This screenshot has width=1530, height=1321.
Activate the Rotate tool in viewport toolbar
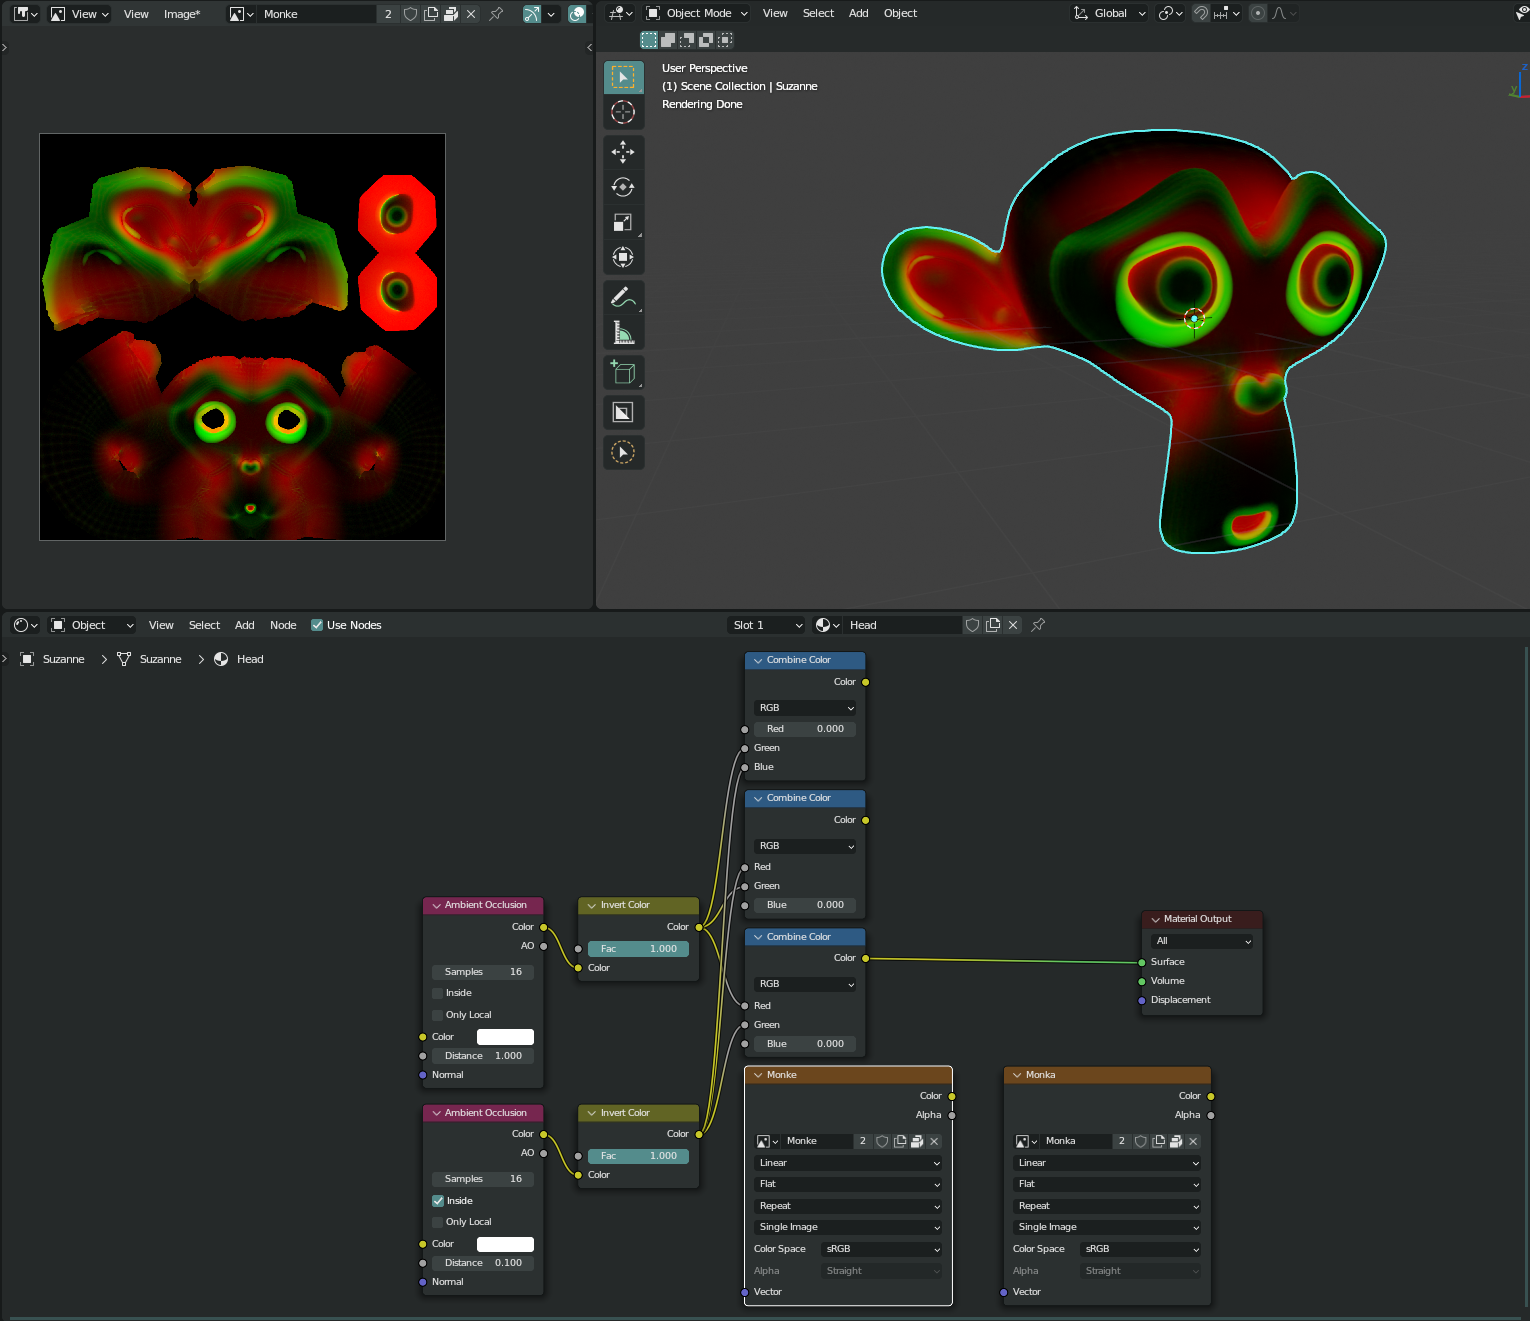pyautogui.click(x=623, y=187)
